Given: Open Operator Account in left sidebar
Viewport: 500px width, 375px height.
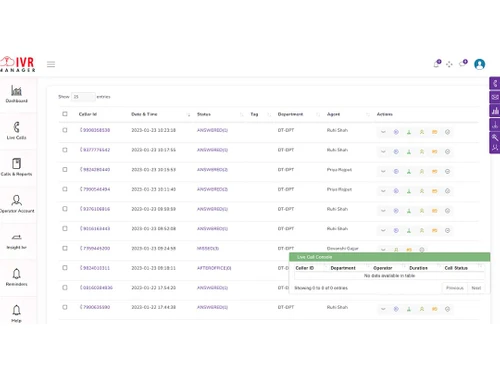Looking at the screenshot, I should click(x=17, y=204).
